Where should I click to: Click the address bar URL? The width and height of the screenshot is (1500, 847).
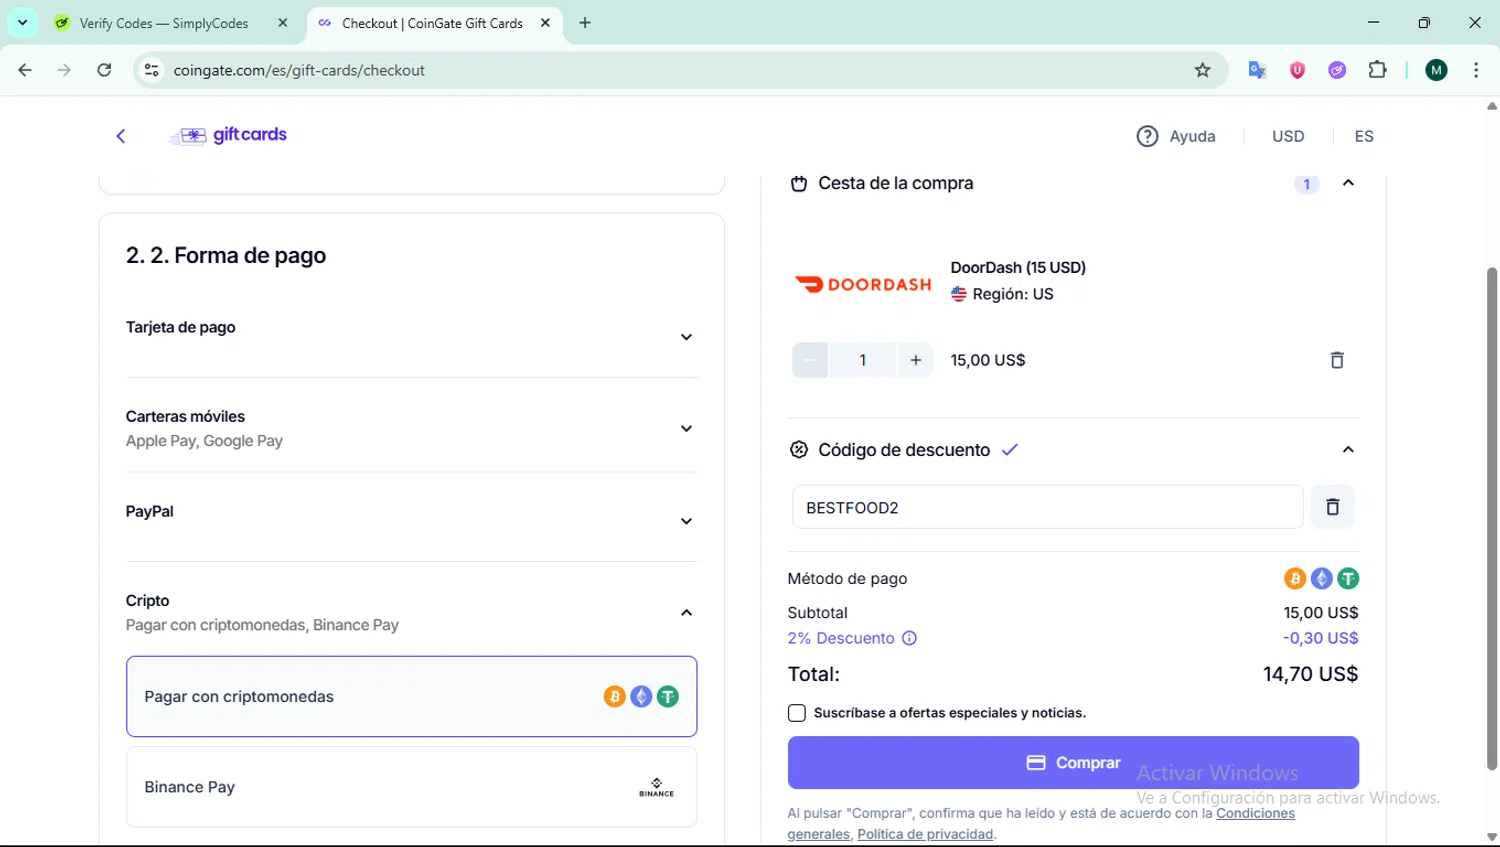click(x=299, y=70)
